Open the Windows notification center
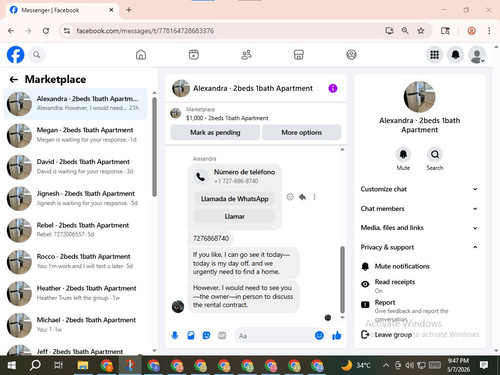 pos(484,365)
